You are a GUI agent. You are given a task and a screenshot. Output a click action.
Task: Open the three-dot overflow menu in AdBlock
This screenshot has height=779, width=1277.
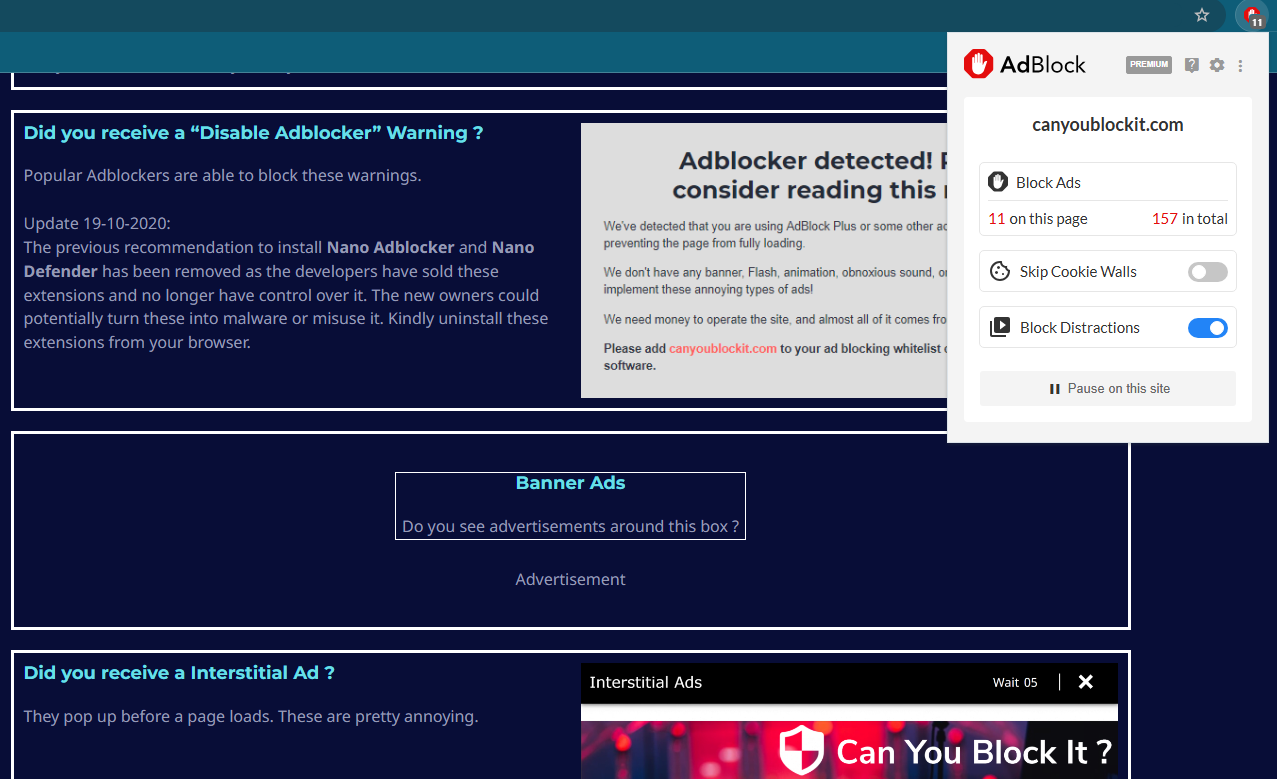pos(1240,65)
